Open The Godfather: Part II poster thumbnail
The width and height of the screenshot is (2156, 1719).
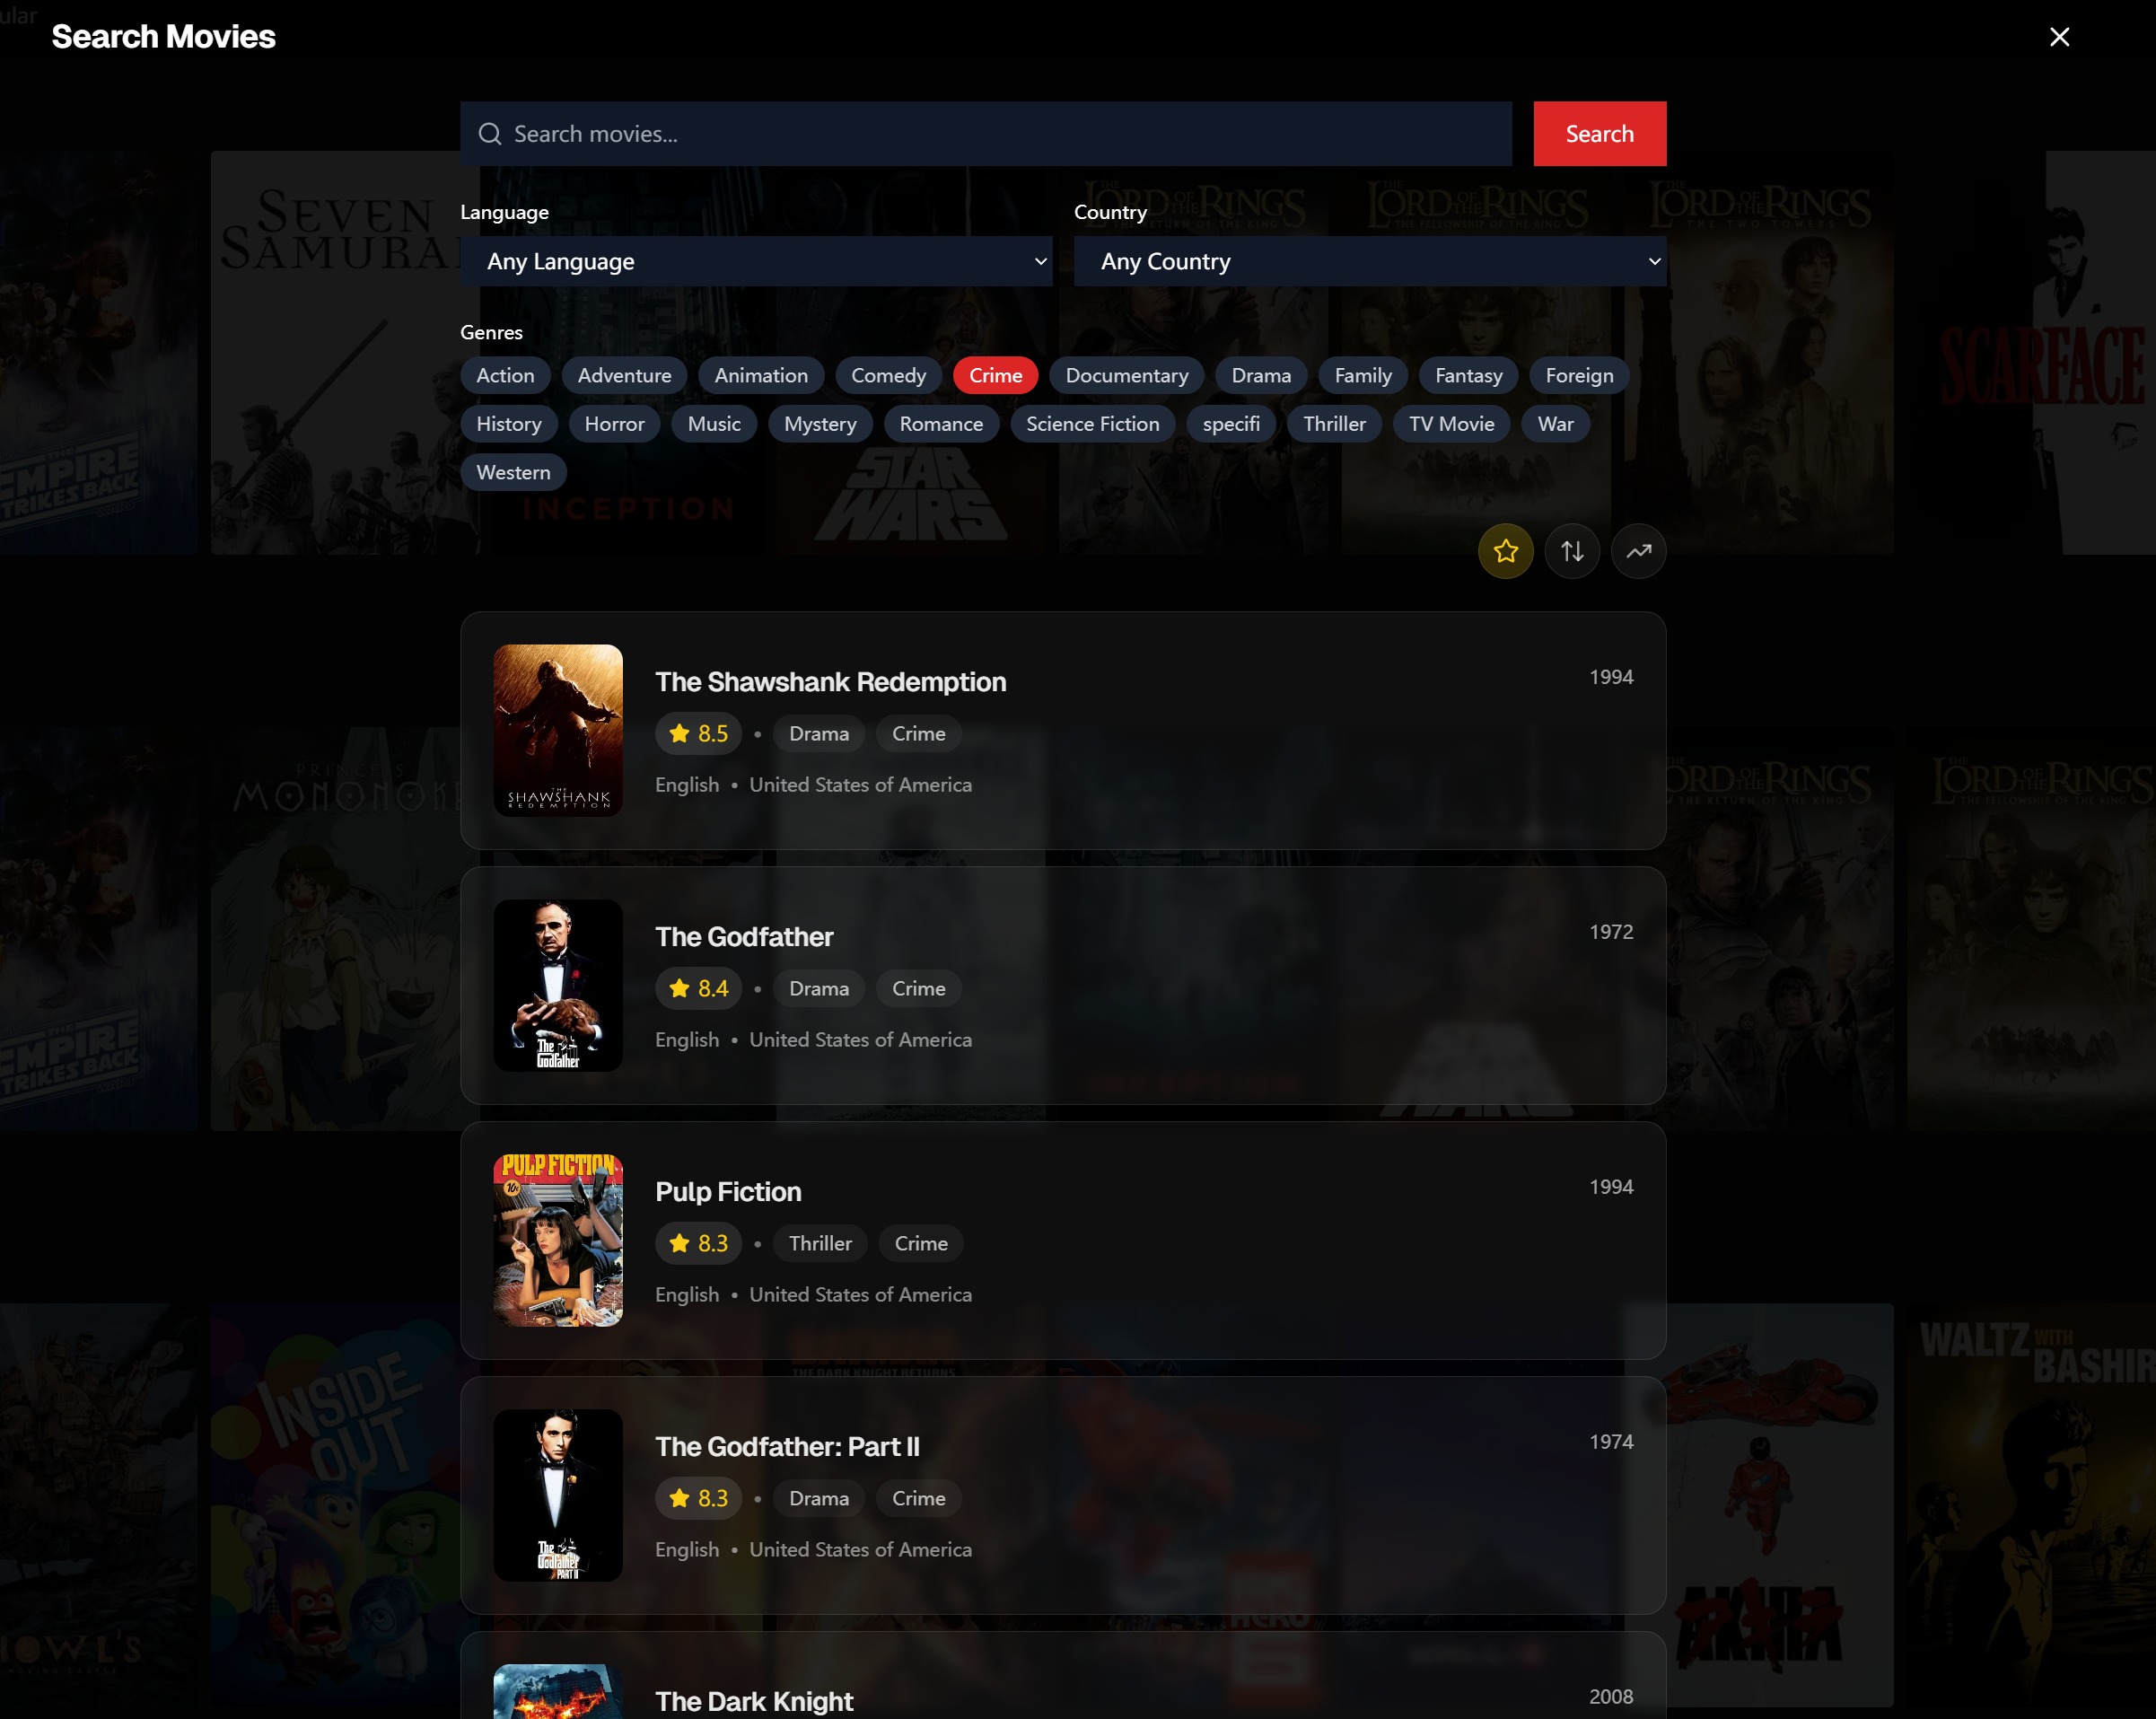pos(558,1495)
